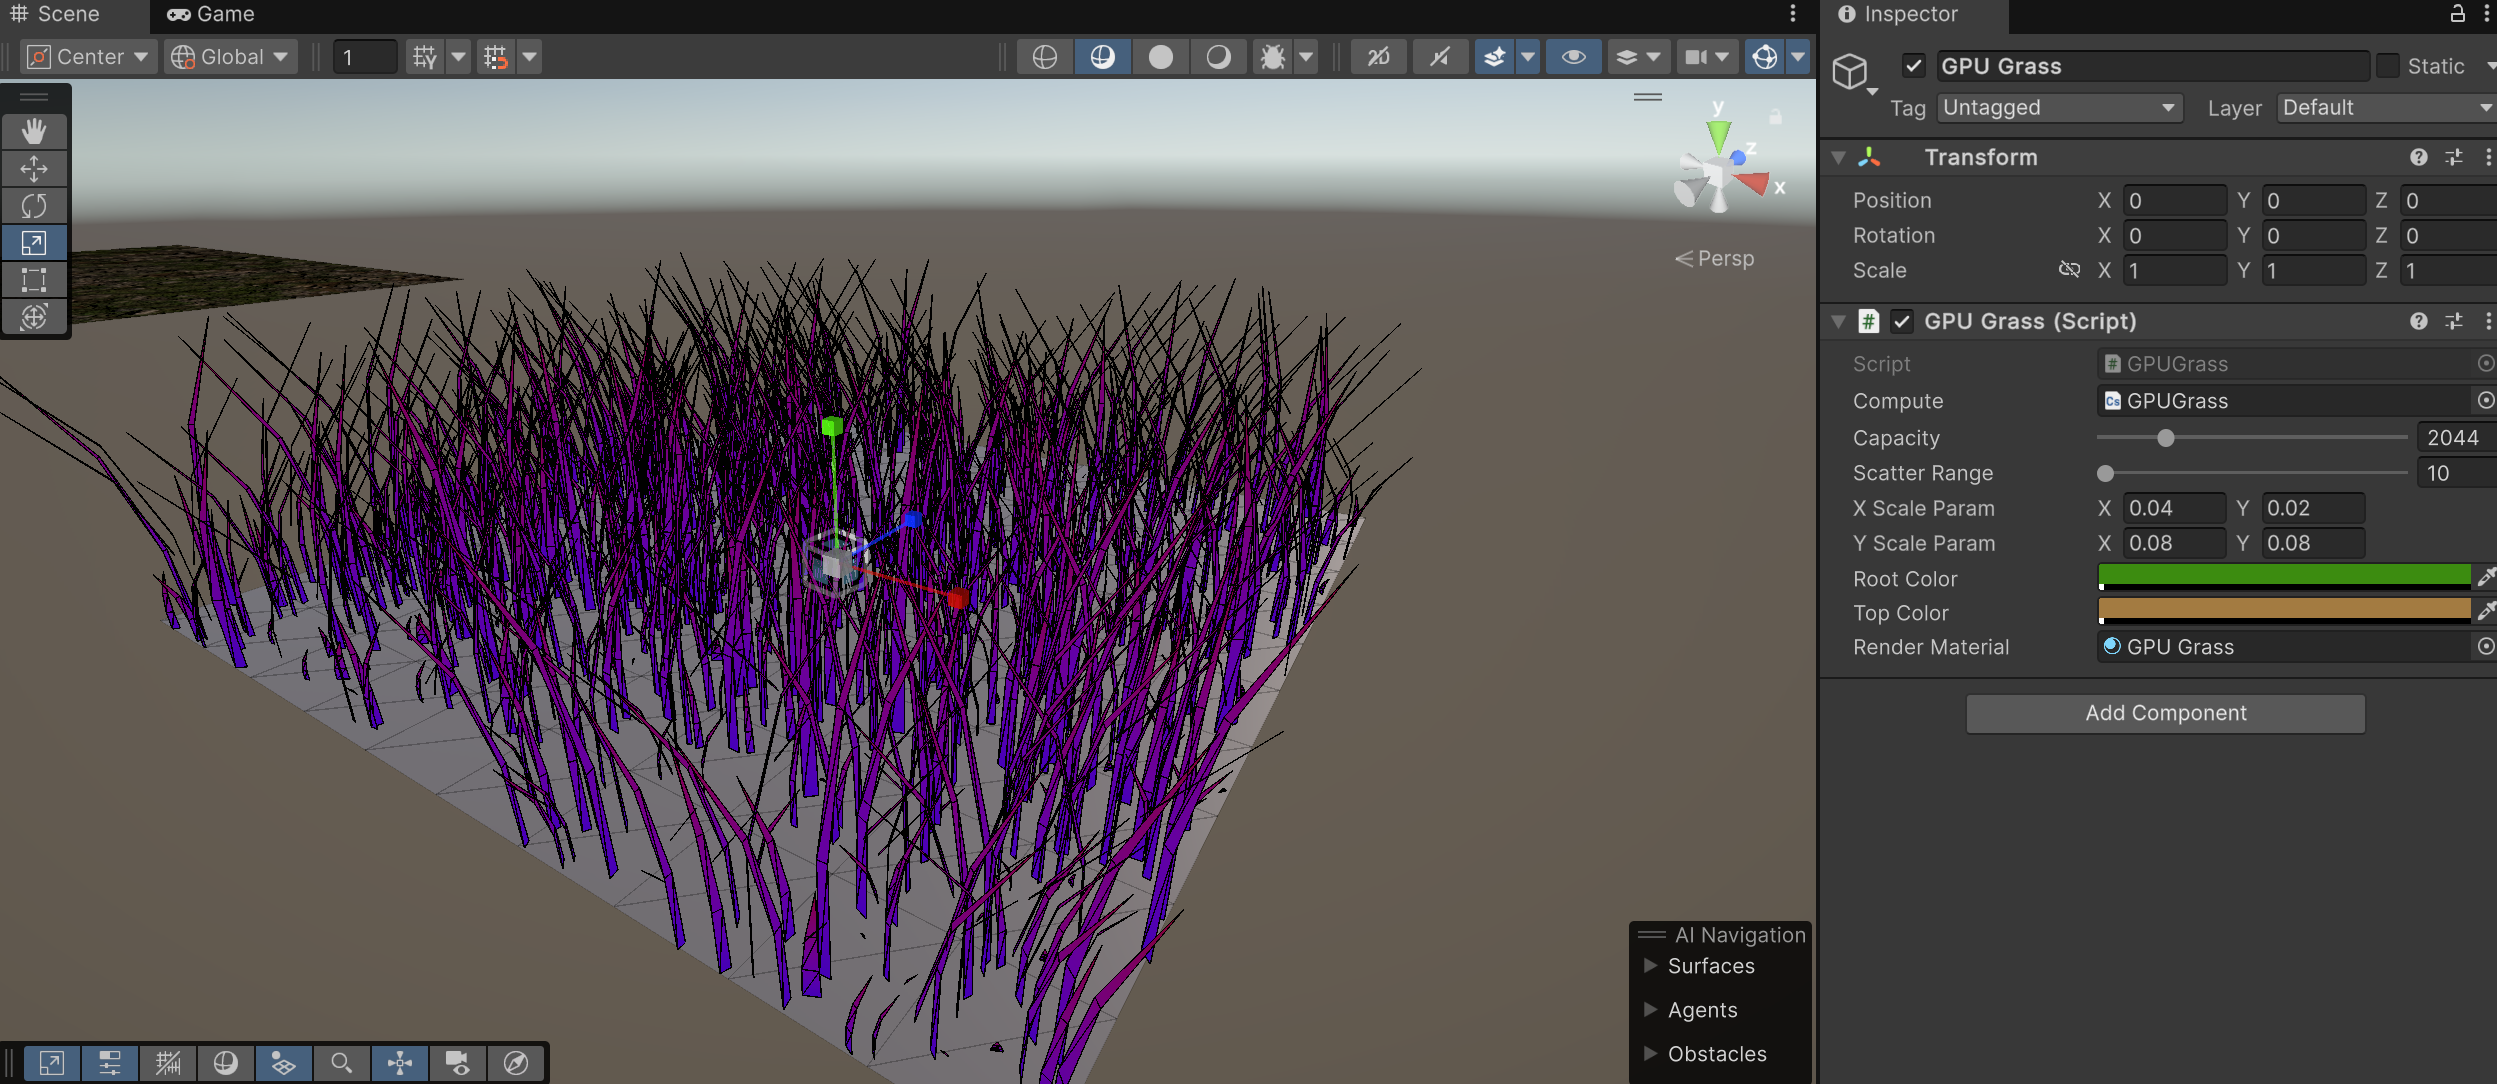This screenshot has width=2497, height=1084.
Task: Open the Center pivot mode dropdown
Action: coord(88,57)
